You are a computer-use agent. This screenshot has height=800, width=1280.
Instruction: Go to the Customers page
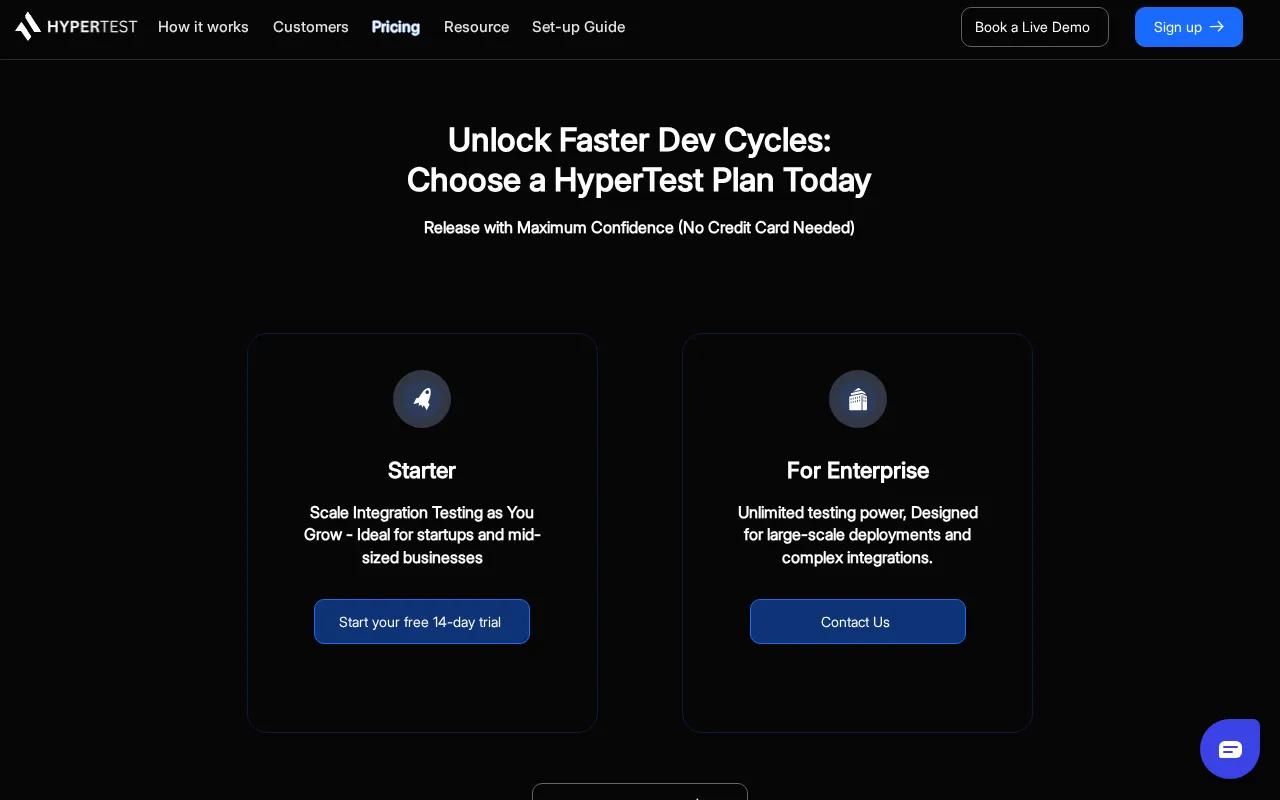pos(311,27)
